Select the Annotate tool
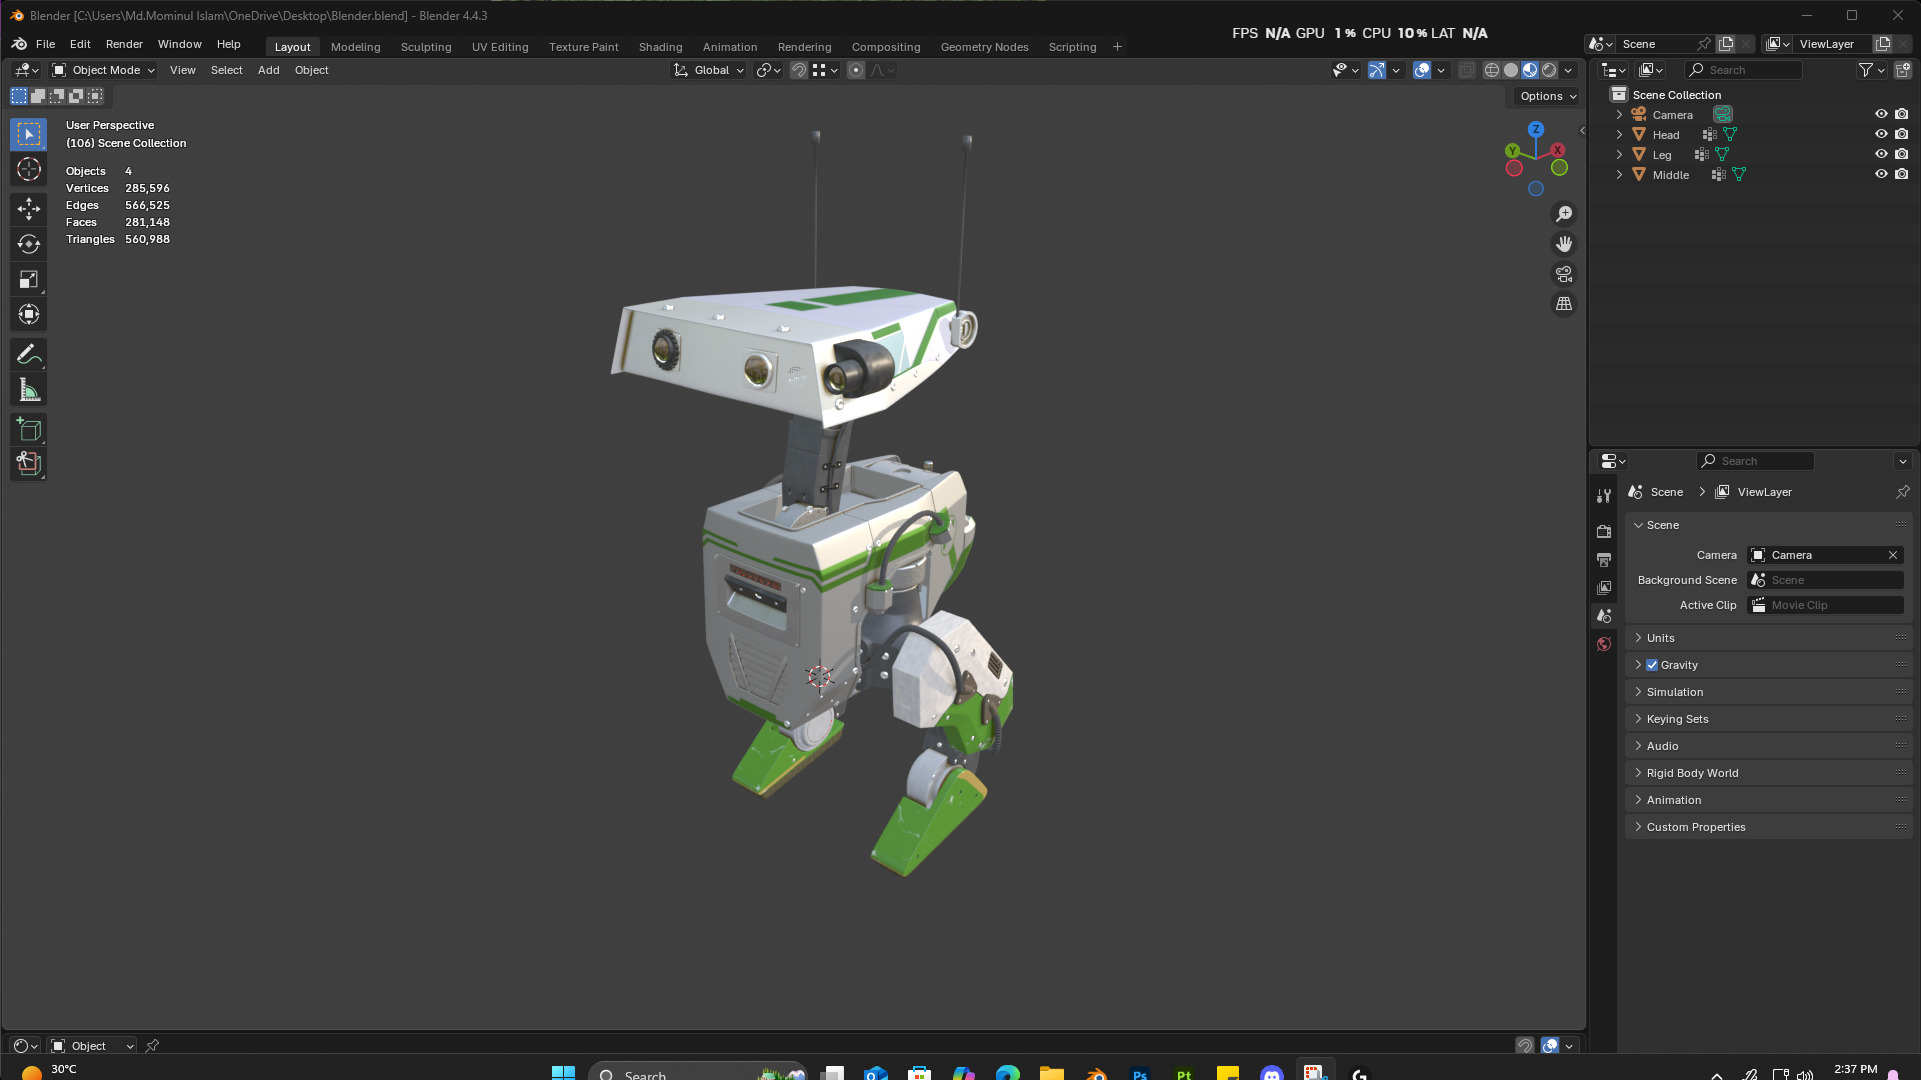This screenshot has width=1921, height=1080. (x=28, y=354)
